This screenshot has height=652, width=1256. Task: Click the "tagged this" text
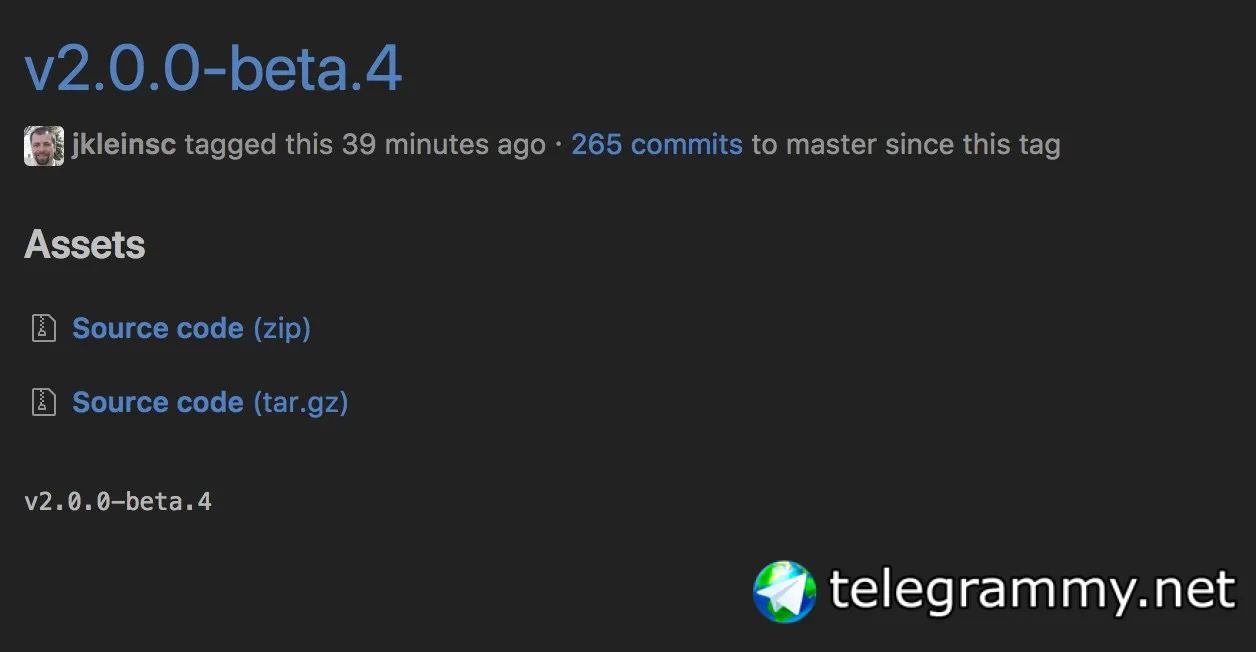coord(258,145)
